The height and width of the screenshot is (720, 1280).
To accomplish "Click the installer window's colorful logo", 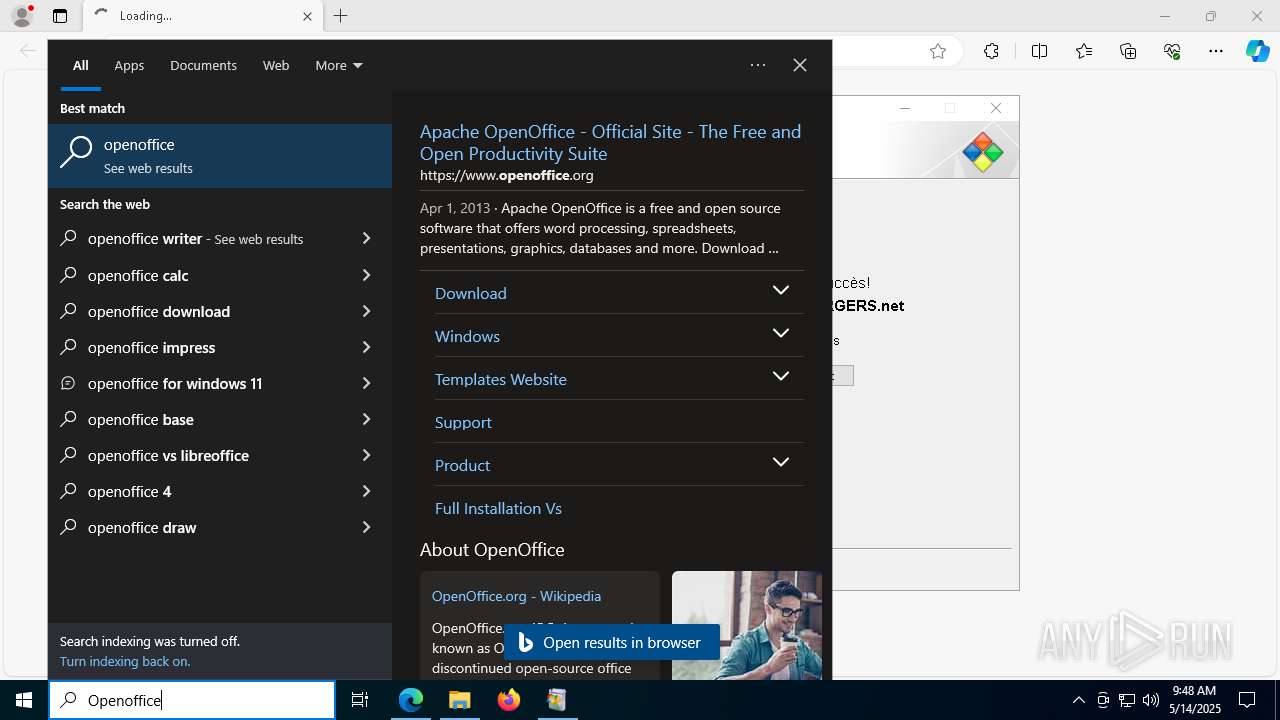I will [x=982, y=152].
